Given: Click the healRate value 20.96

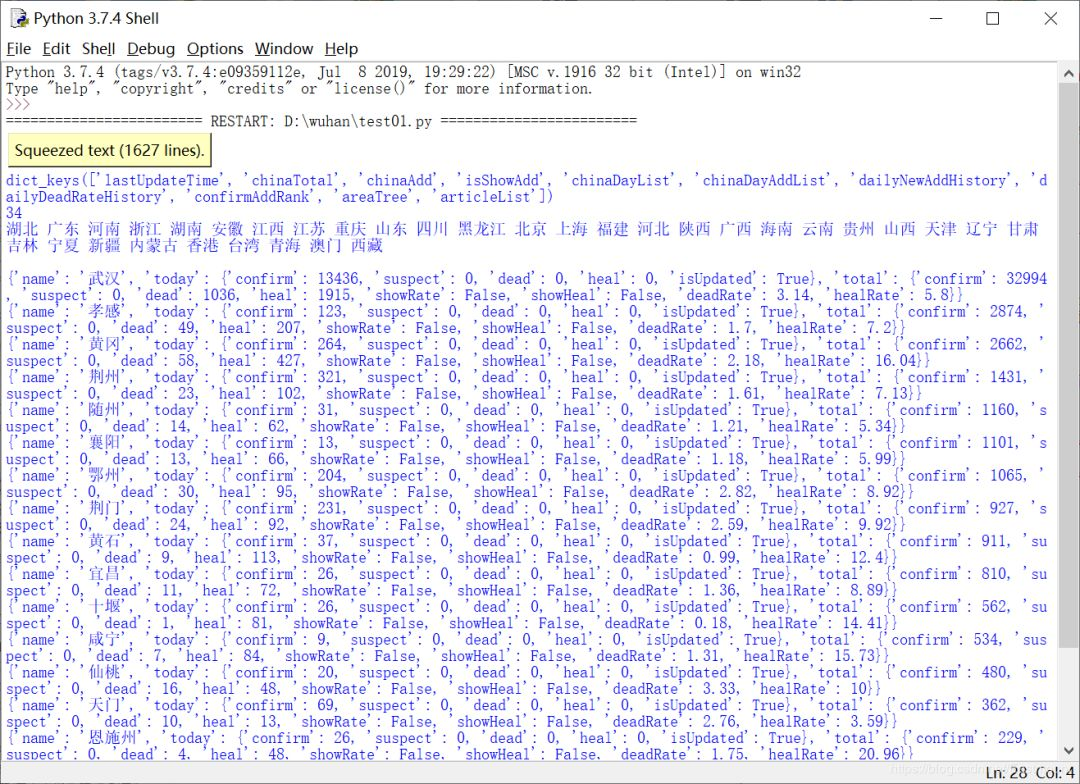Looking at the screenshot, I should [878, 754].
